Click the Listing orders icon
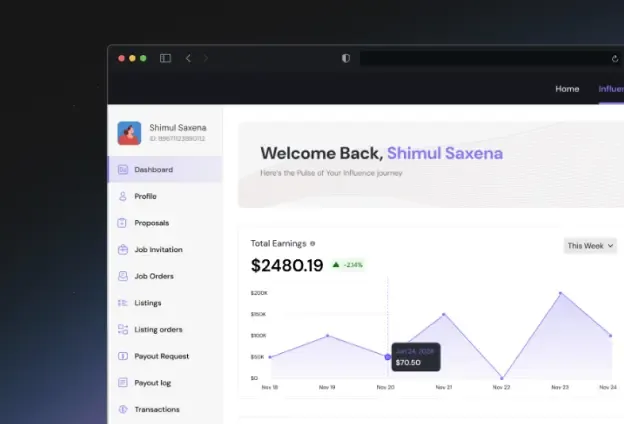 pyautogui.click(x=123, y=330)
